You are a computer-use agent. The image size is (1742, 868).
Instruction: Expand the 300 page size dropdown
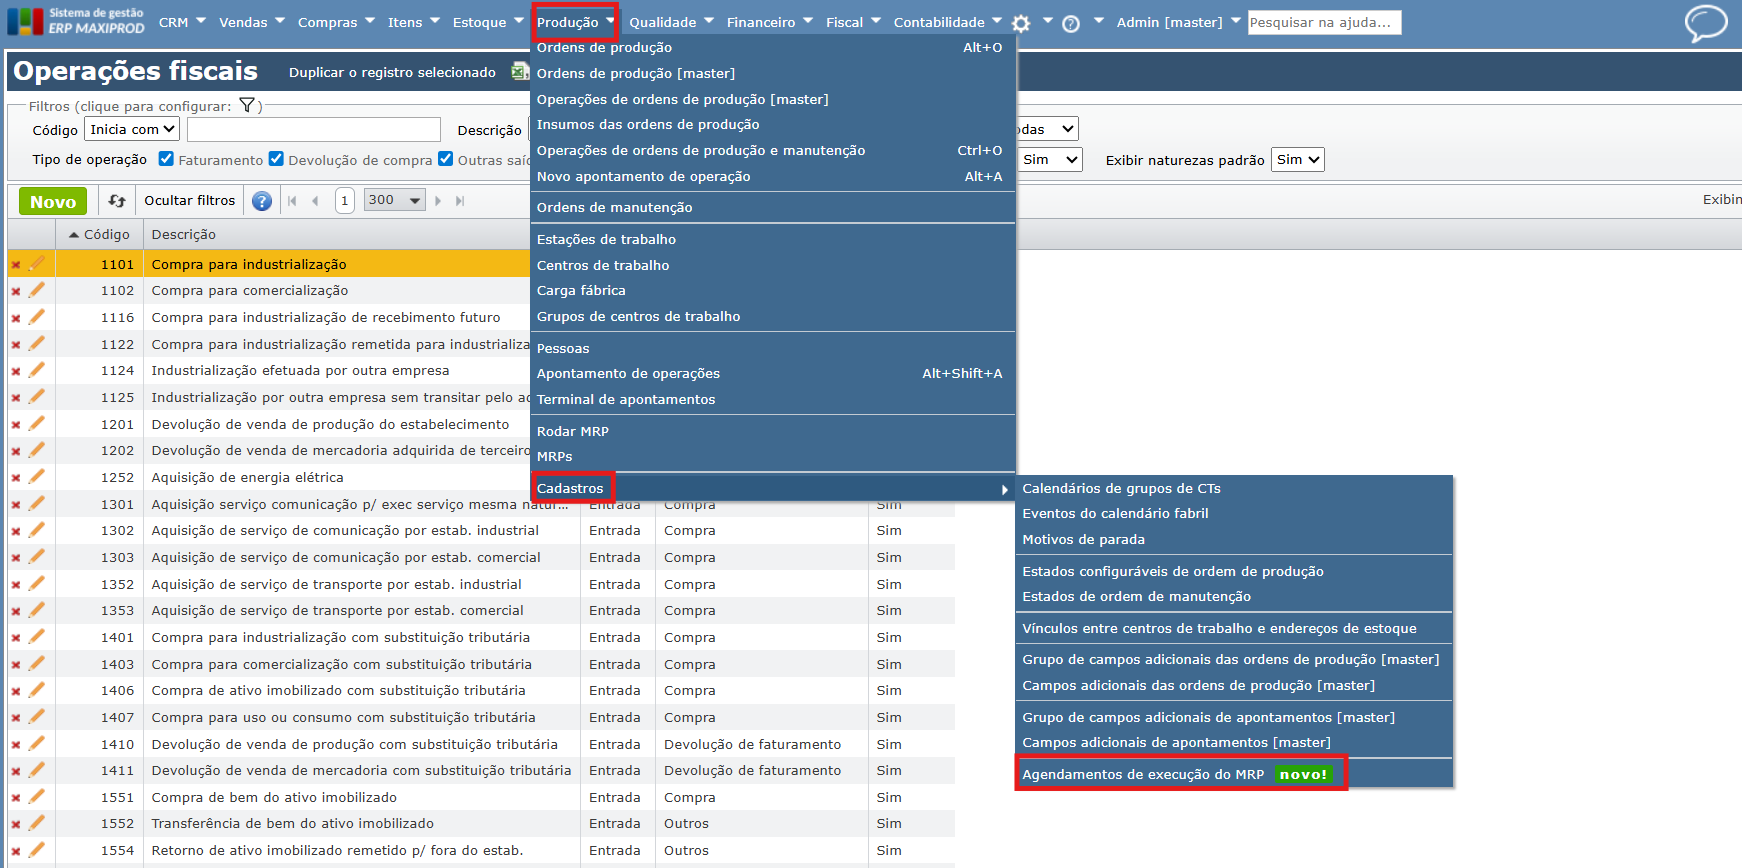(x=395, y=200)
